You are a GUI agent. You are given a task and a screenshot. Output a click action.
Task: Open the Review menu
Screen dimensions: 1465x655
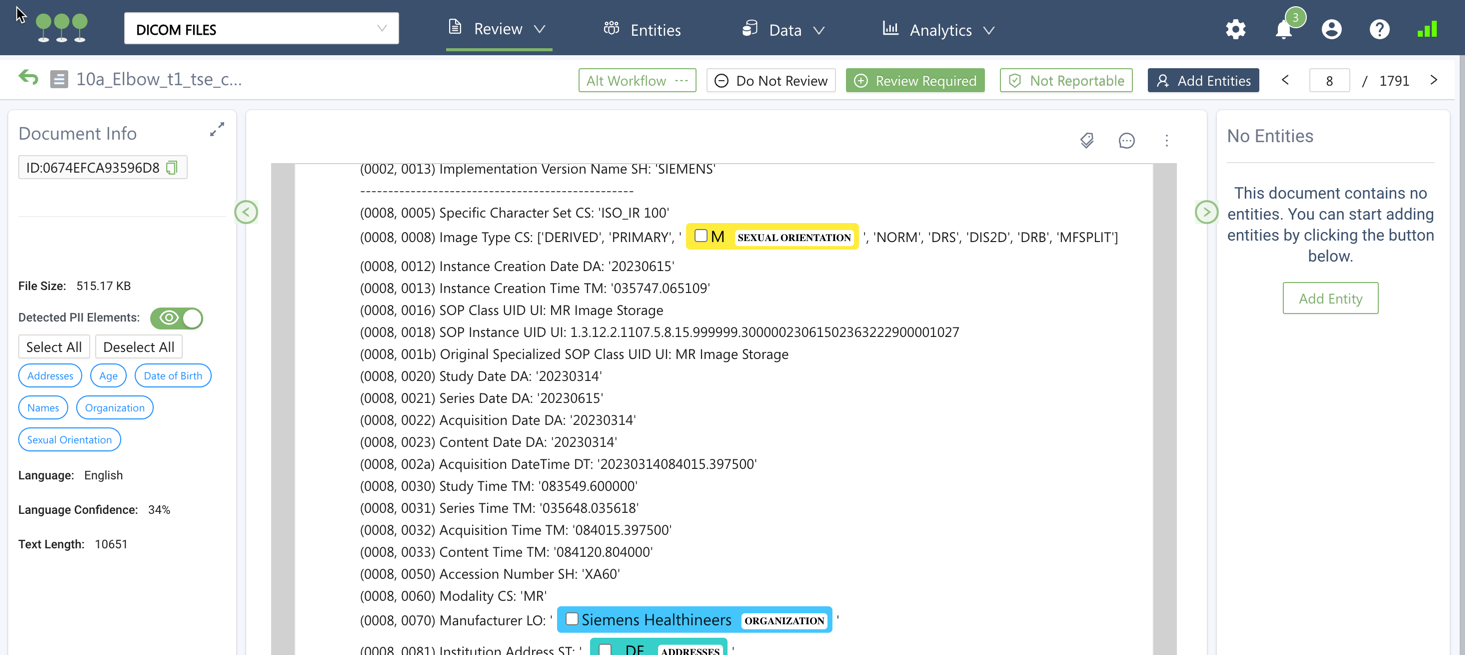pyautogui.click(x=497, y=29)
